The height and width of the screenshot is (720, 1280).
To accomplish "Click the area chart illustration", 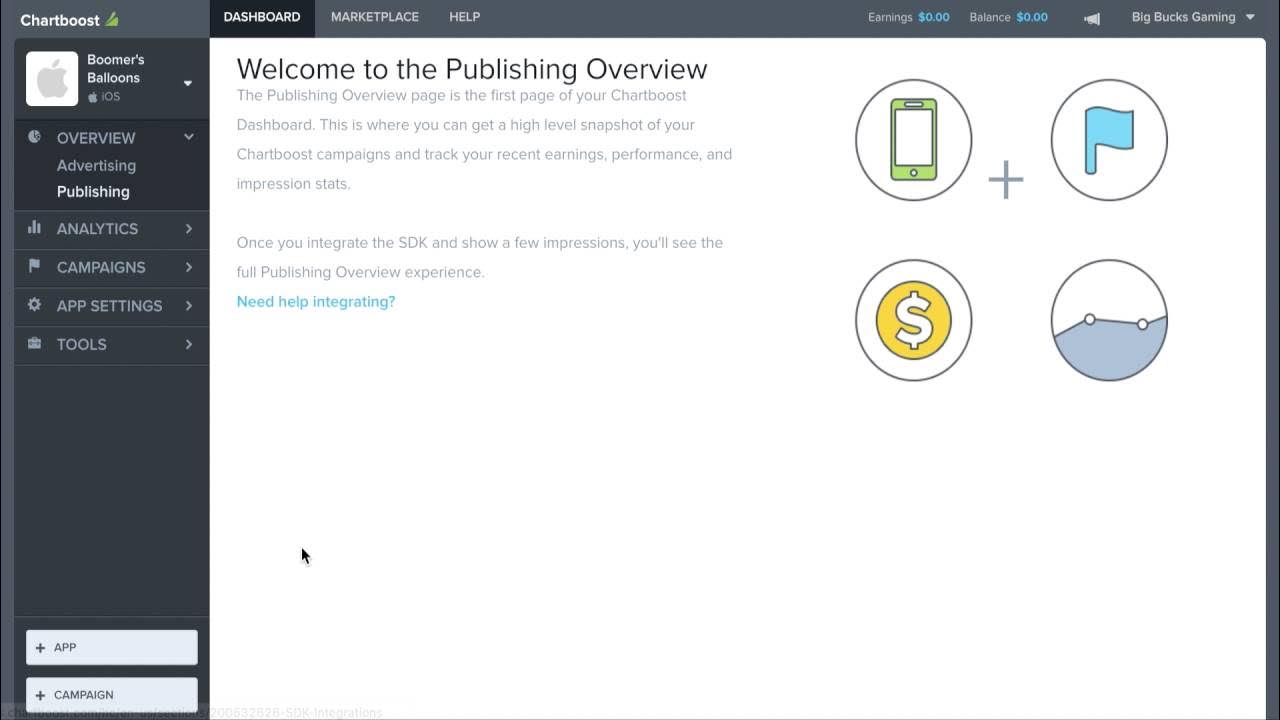I will pyautogui.click(x=1109, y=320).
